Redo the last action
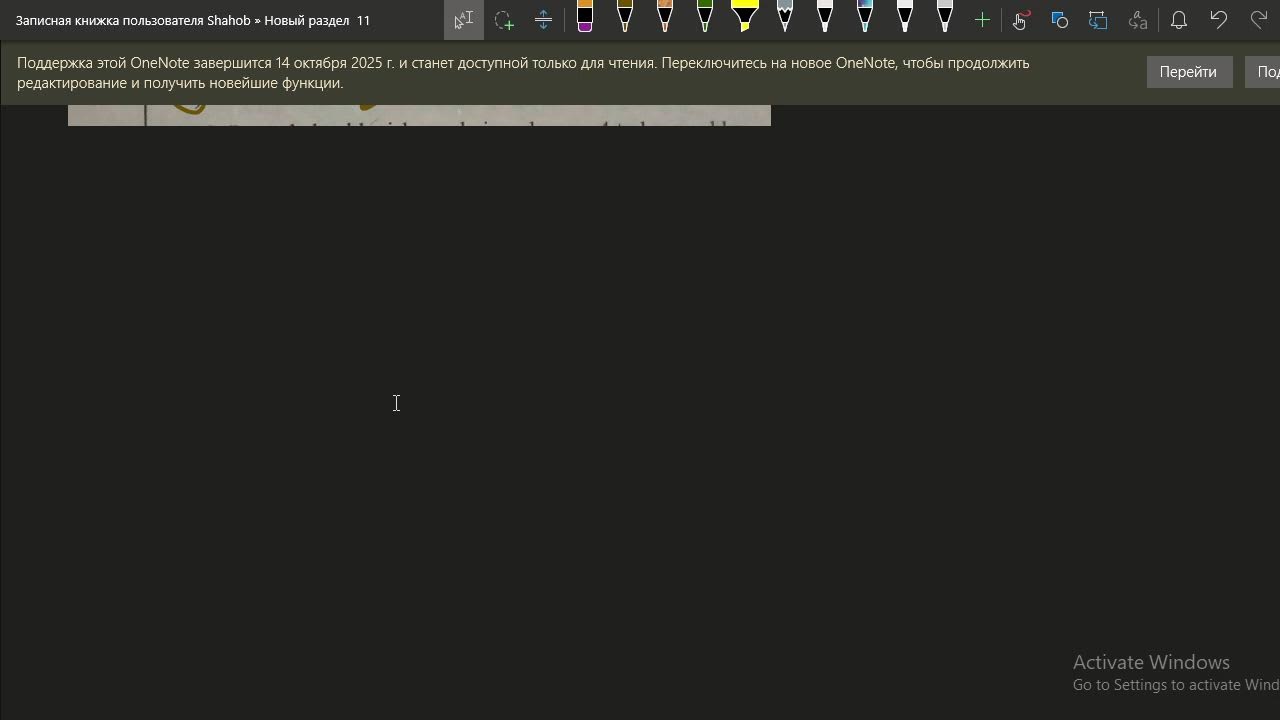 click(1258, 20)
